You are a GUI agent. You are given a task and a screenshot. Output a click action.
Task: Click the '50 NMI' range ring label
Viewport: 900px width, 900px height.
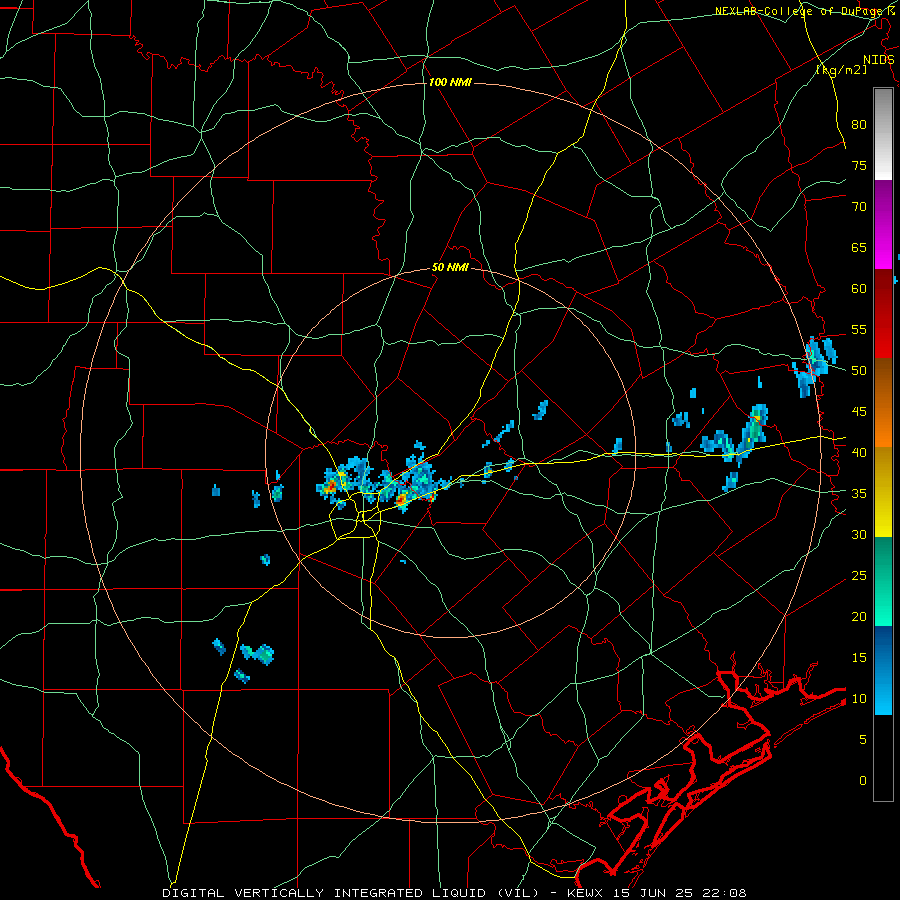pyautogui.click(x=450, y=267)
